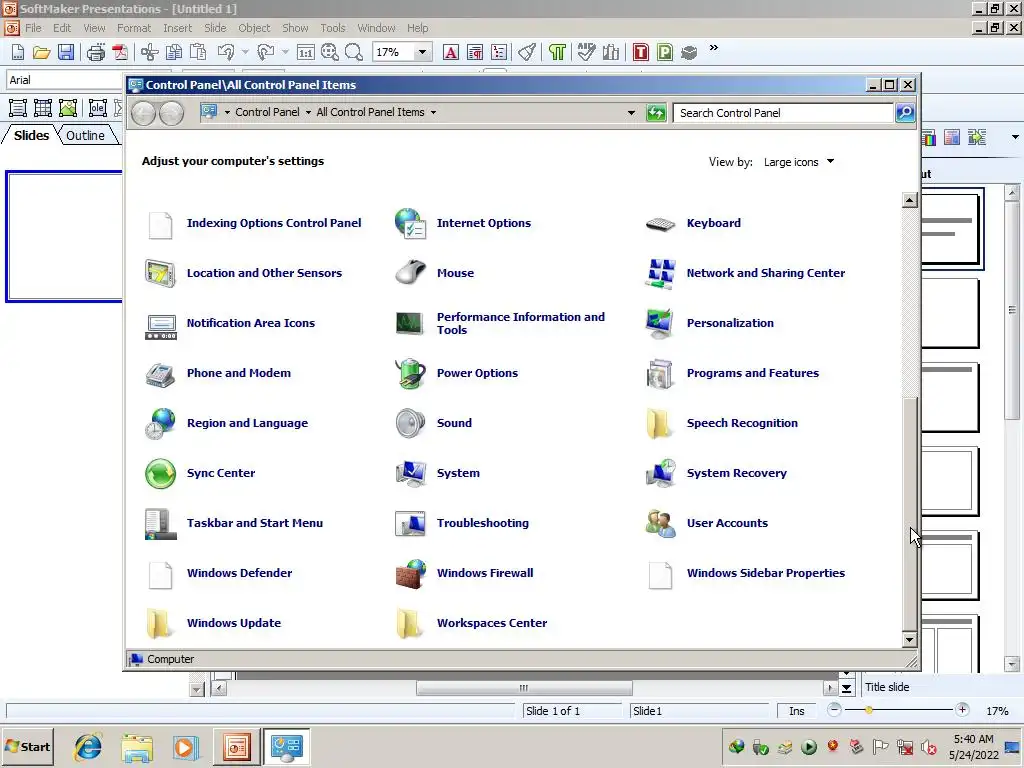Open the Tools menu
Viewport: 1024px width, 768px height.
[x=332, y=28]
